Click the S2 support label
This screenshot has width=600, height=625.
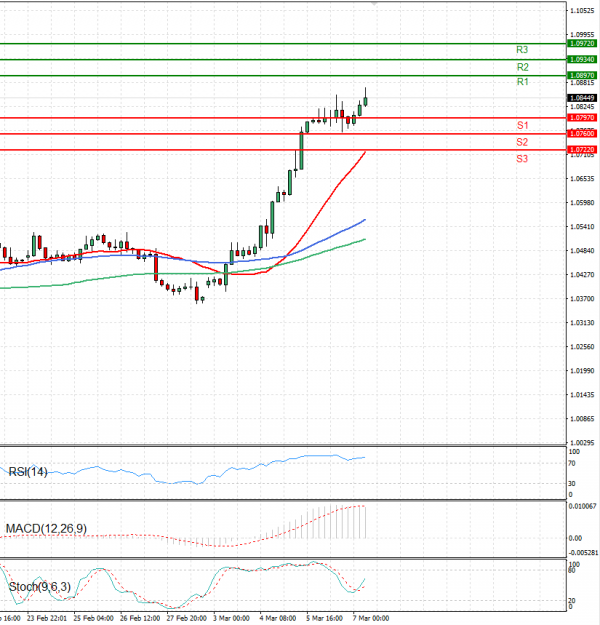pos(522,142)
